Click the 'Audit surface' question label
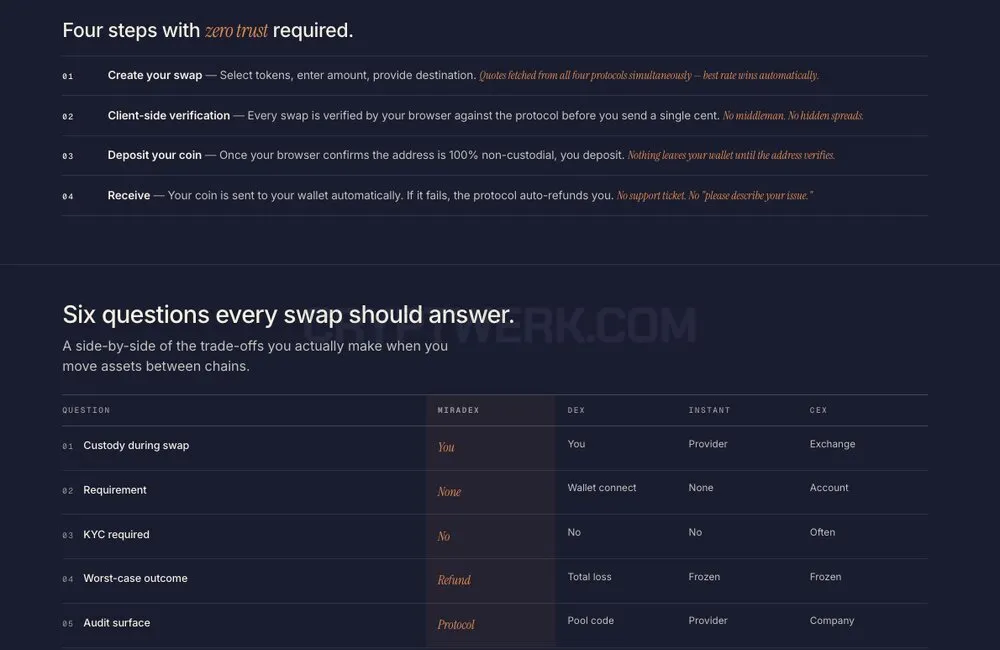This screenshot has height=650, width=1000. tap(117, 623)
